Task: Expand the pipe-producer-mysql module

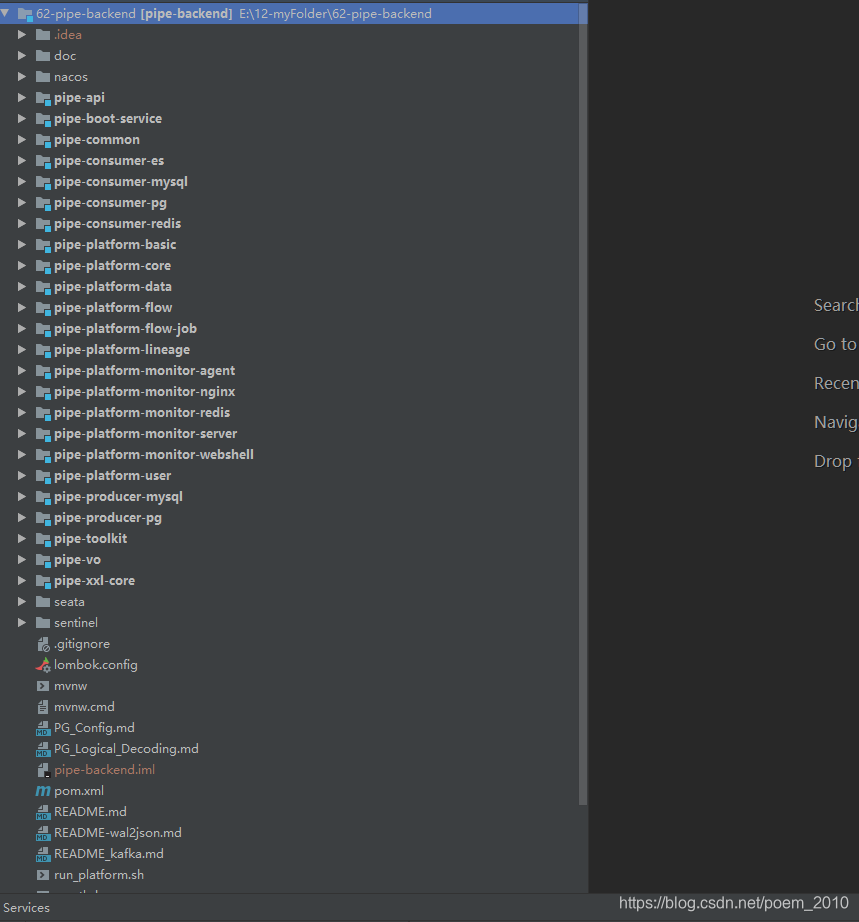Action: click(x=22, y=497)
